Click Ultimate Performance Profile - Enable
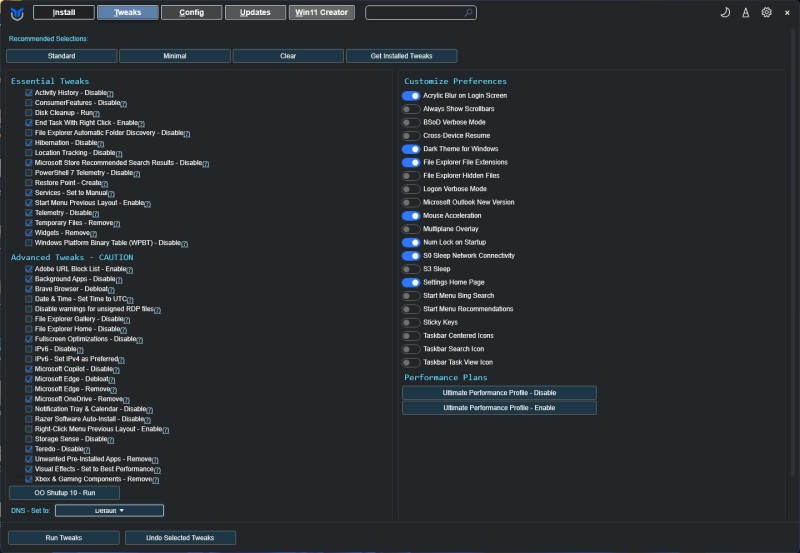 (x=499, y=408)
